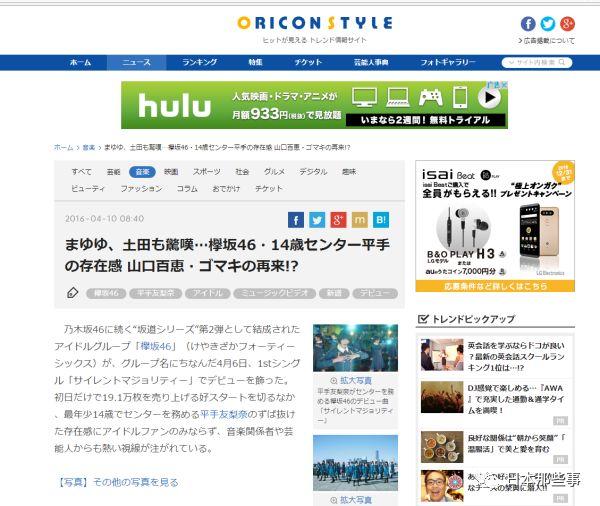Image resolution: width=600 pixels, height=506 pixels.
Task: Select the 趣味 news category
Action: pyautogui.click(x=349, y=172)
